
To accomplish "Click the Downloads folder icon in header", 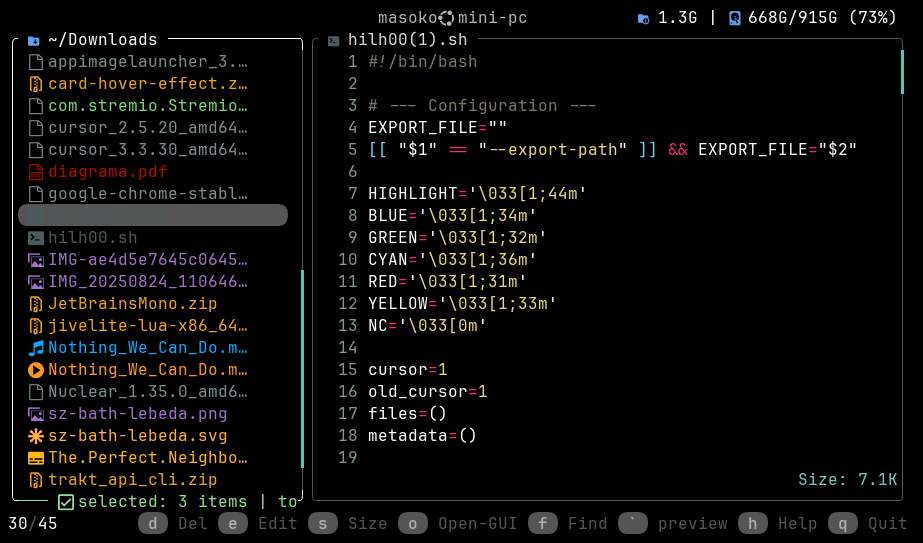I will click(34, 41).
